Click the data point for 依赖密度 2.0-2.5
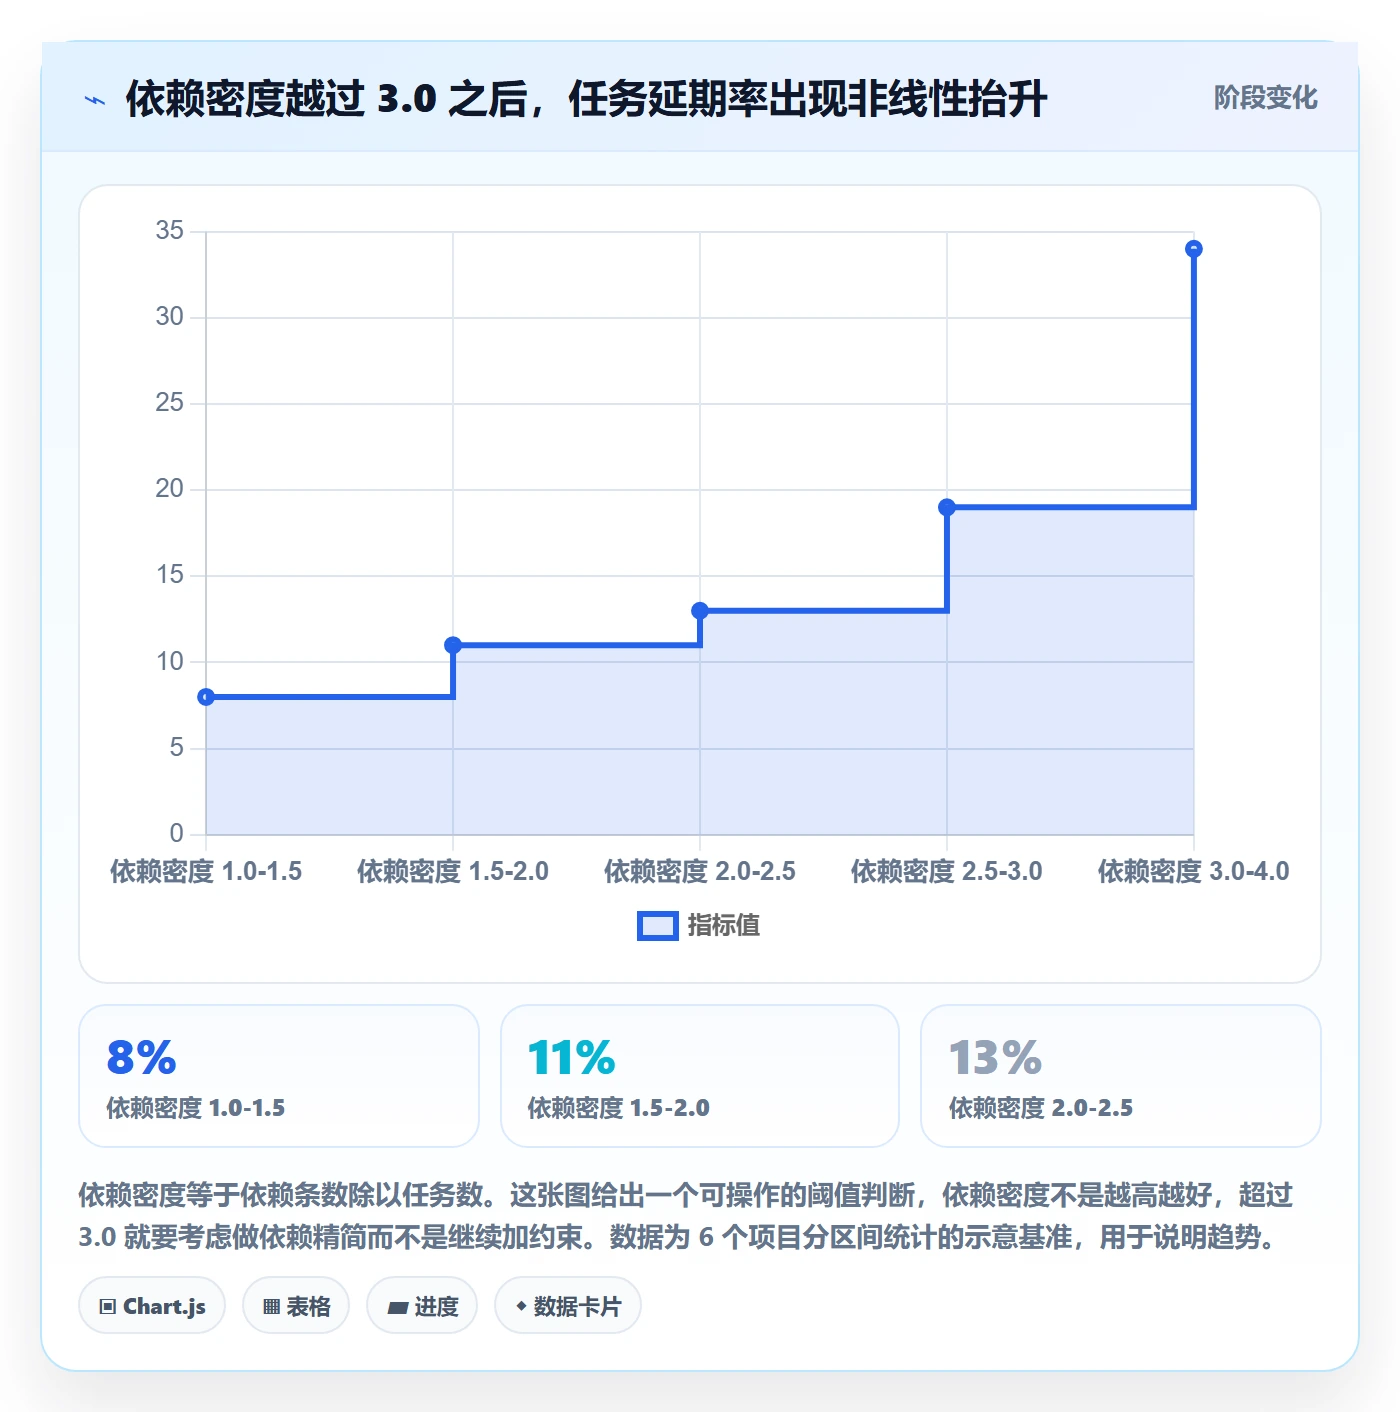 click(700, 611)
